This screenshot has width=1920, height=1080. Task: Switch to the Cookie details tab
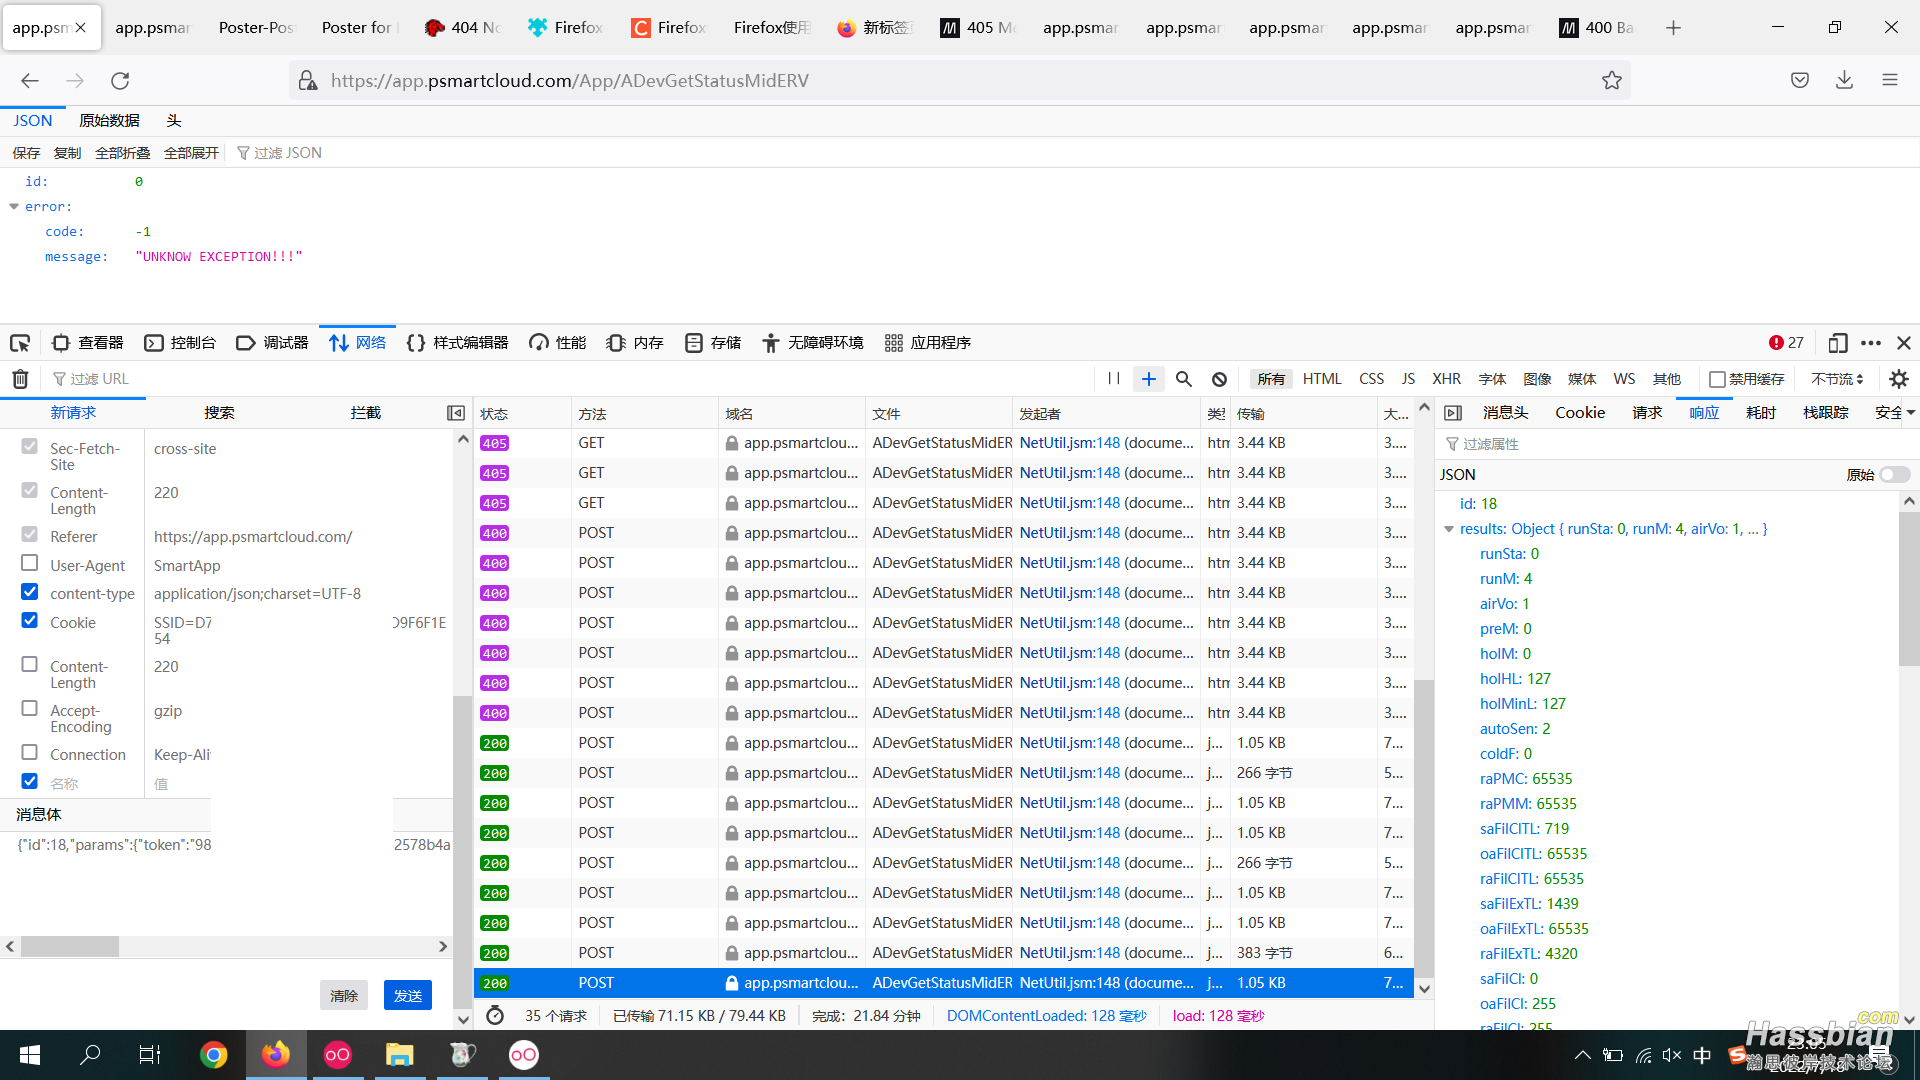(1580, 413)
